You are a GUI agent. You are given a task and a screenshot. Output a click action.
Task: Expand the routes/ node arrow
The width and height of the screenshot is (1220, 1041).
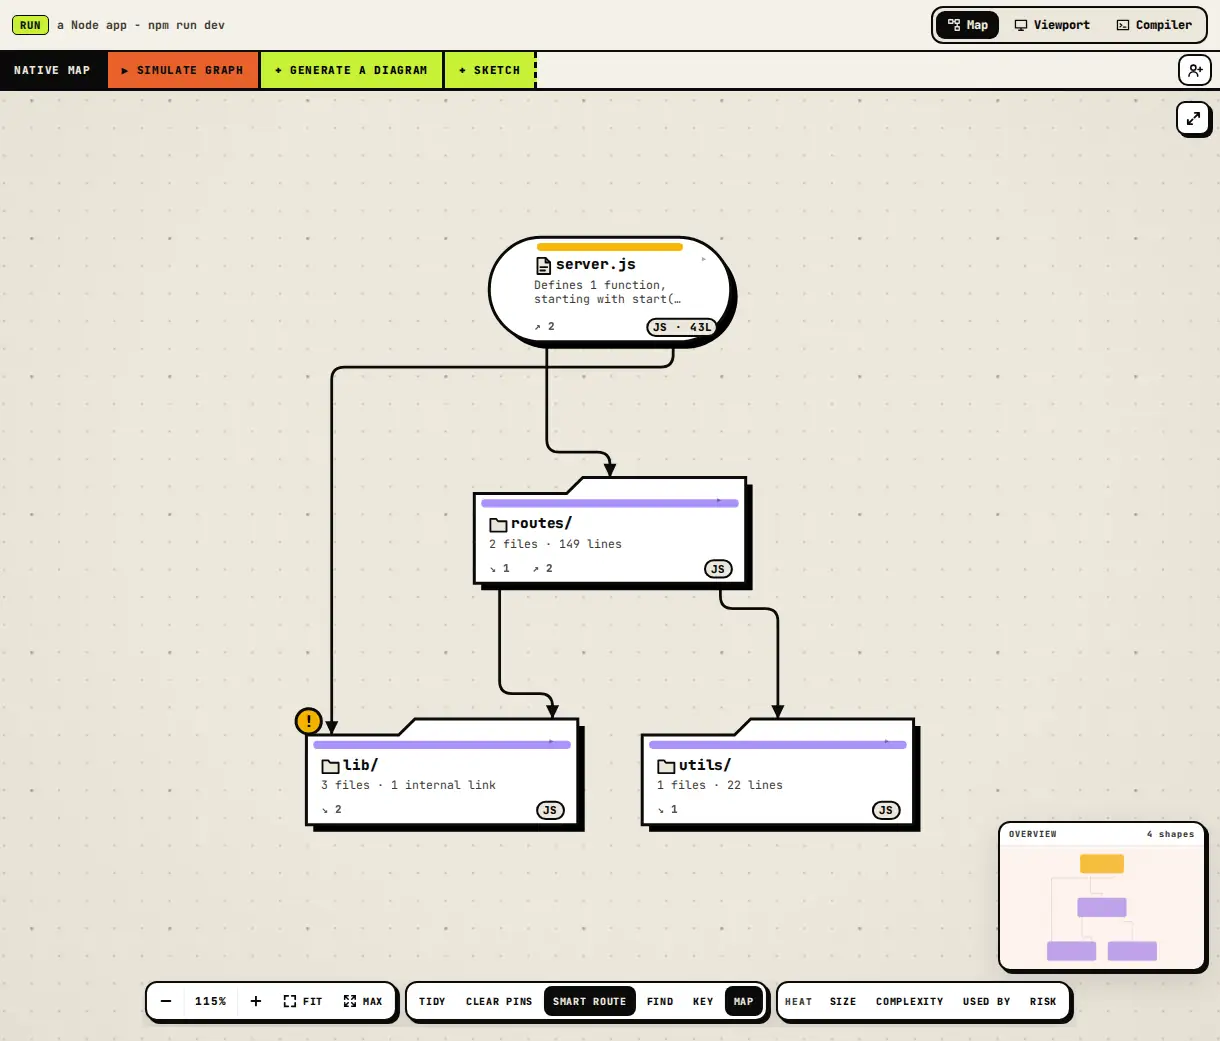tap(718, 500)
